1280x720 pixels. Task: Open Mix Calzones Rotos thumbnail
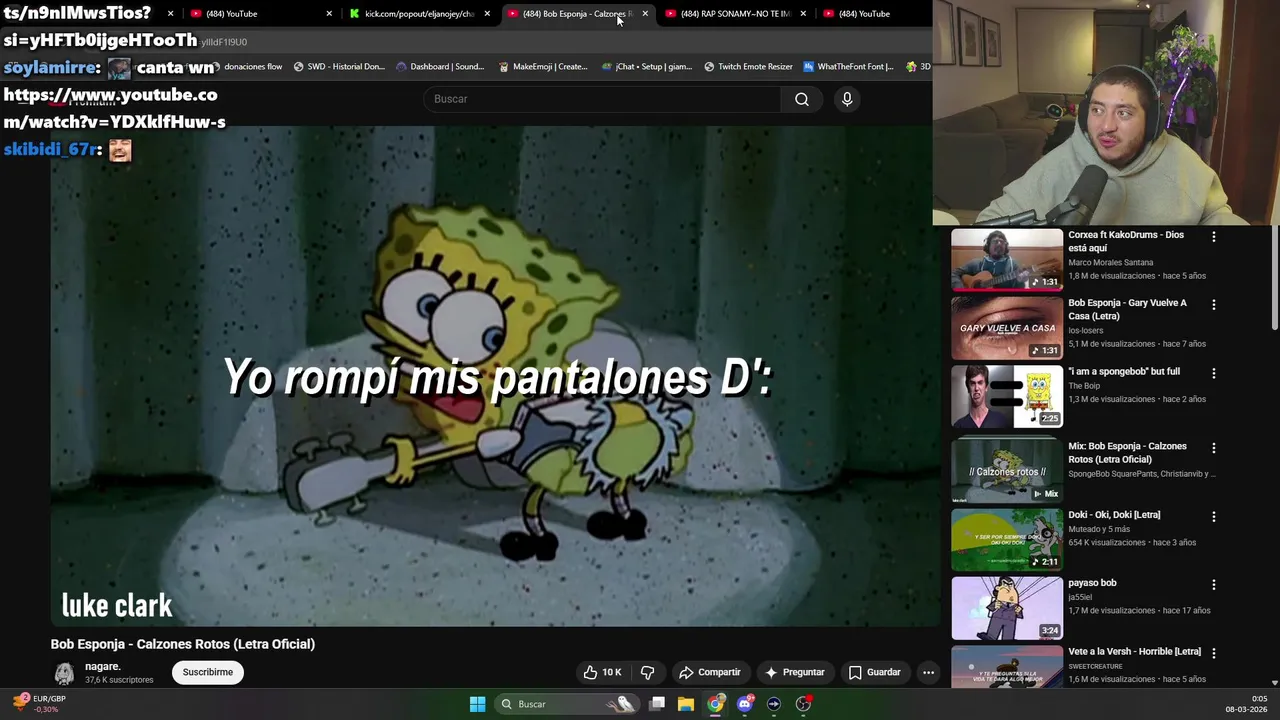1006,471
